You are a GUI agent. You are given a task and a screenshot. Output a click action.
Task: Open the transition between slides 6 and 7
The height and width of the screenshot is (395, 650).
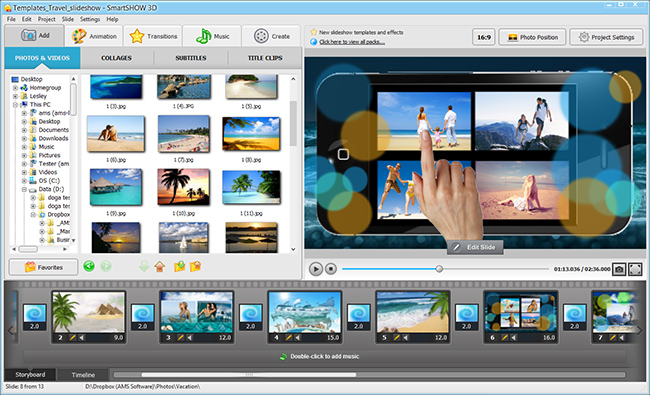pos(575,317)
